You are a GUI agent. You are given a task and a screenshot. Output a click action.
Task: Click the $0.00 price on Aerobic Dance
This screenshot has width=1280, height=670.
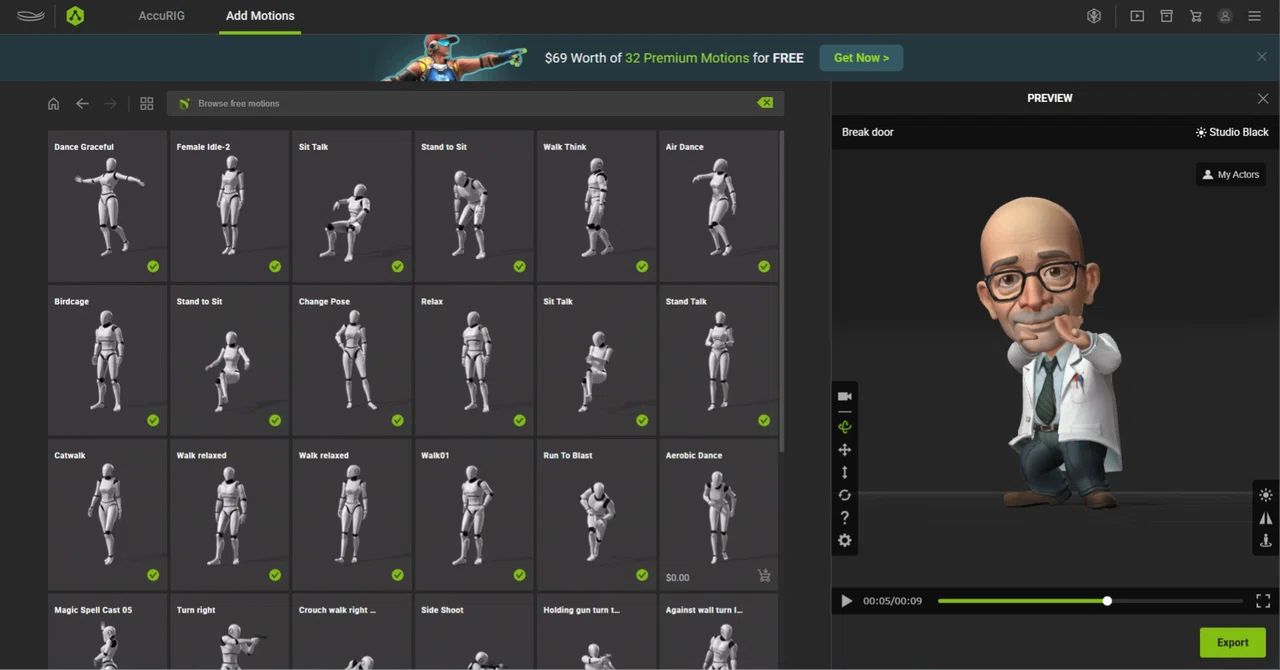click(x=677, y=577)
